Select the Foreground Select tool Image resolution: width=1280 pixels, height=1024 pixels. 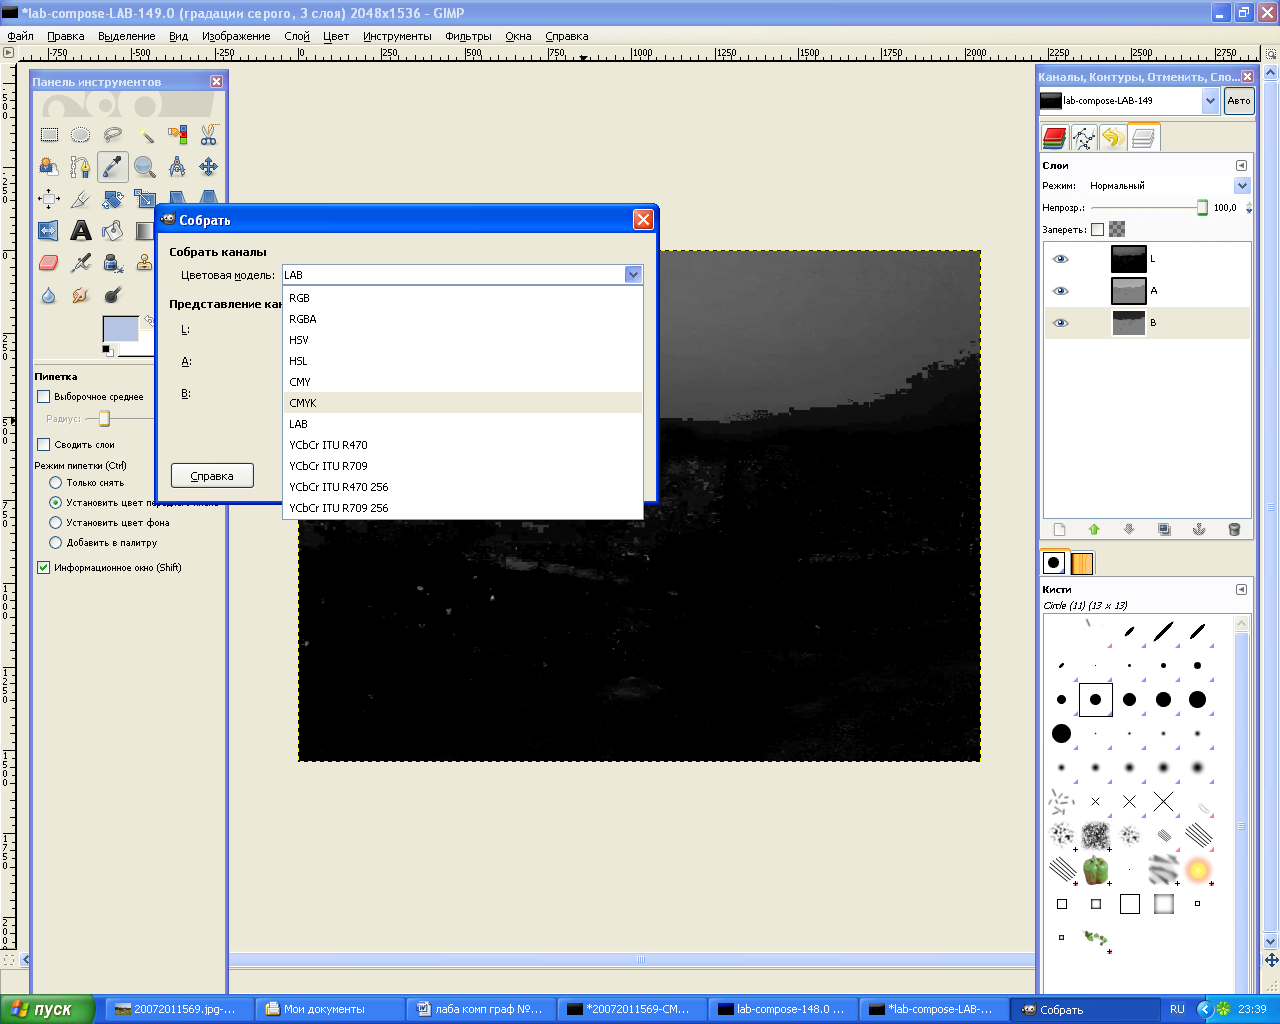pyautogui.click(x=49, y=167)
